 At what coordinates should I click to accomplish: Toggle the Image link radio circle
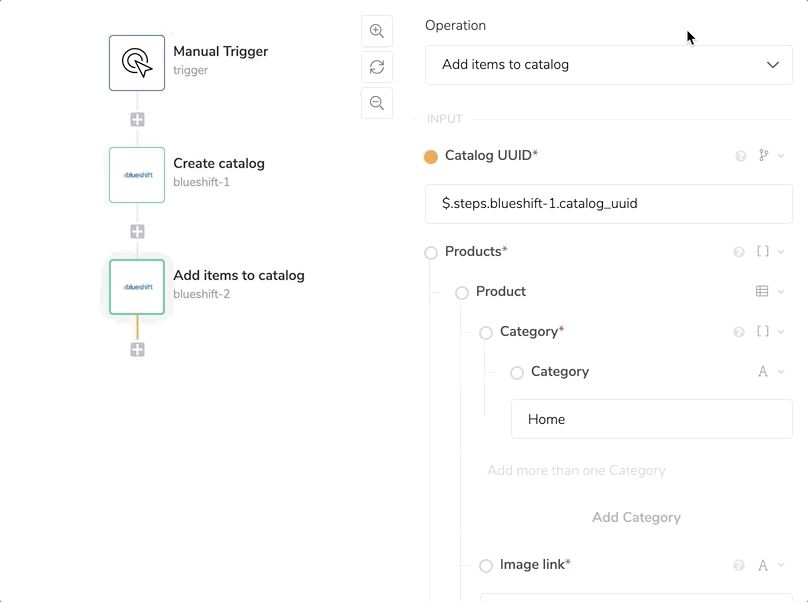[x=486, y=566]
